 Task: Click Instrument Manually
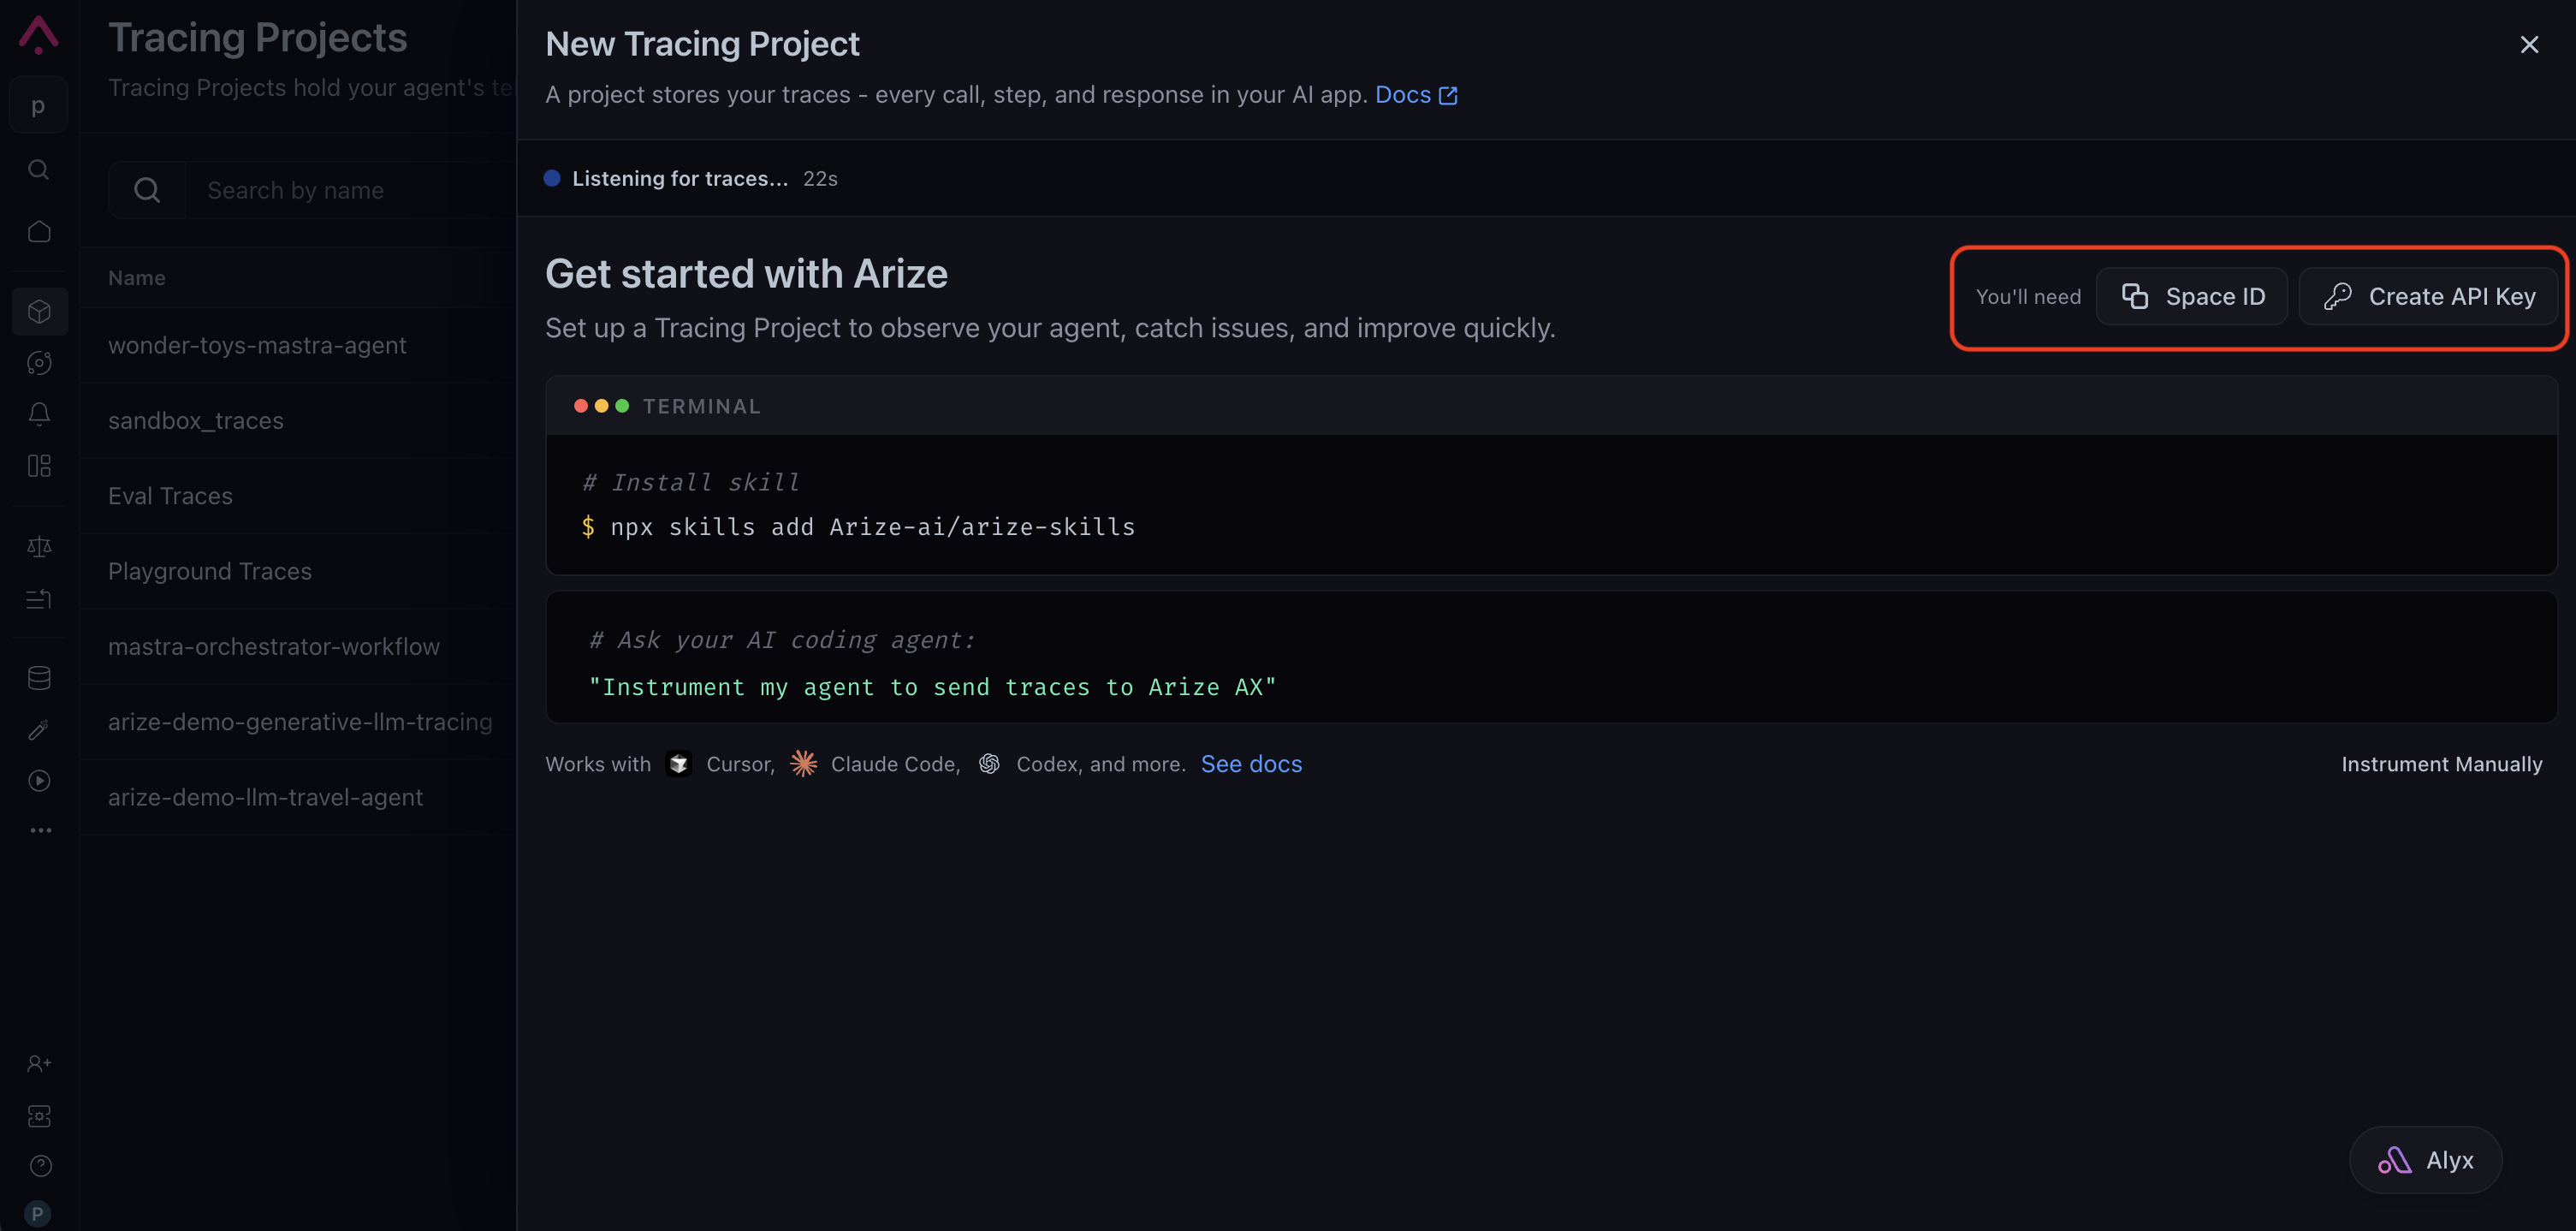point(2441,764)
